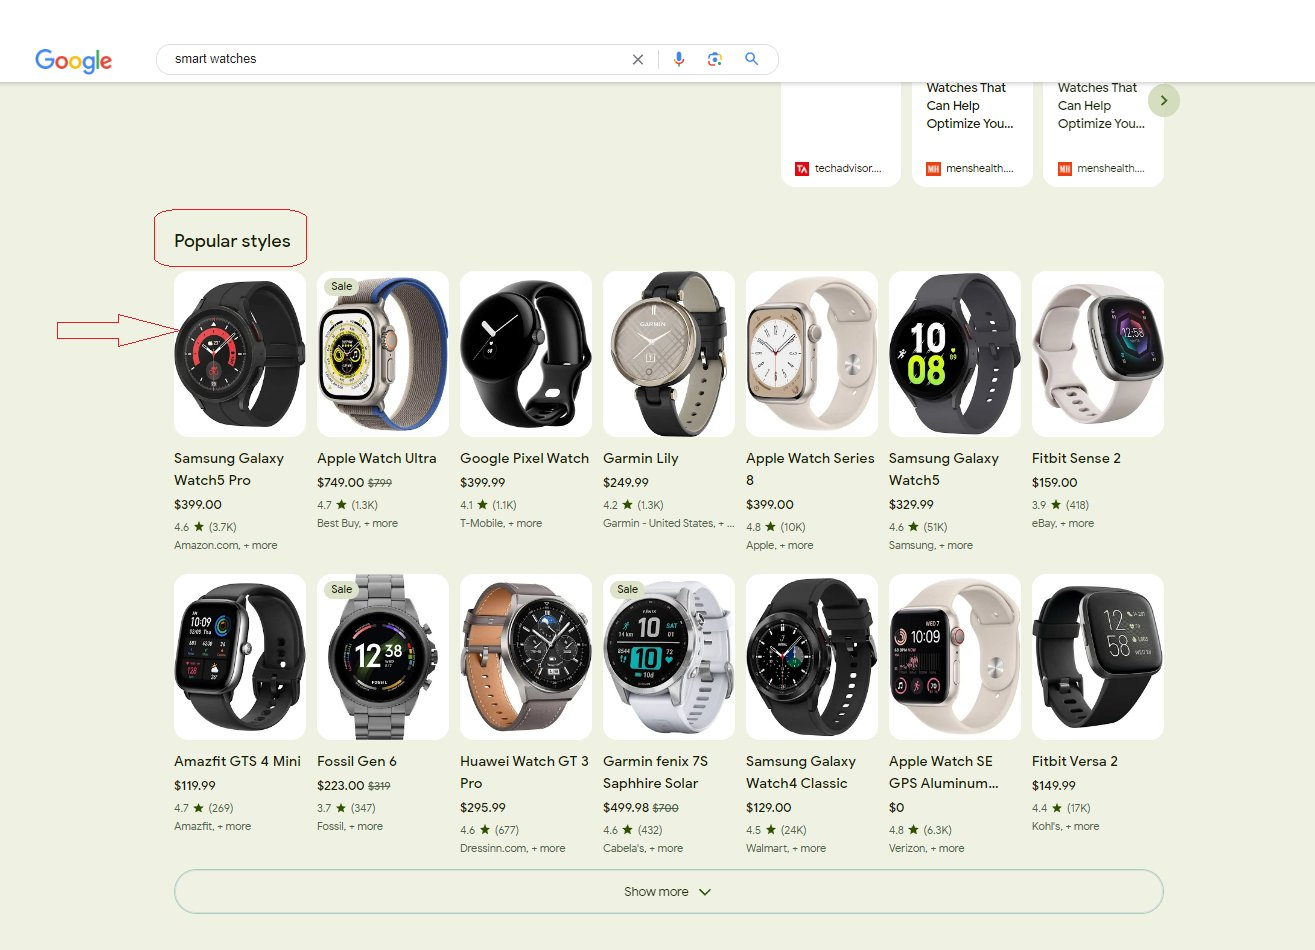The image size is (1315, 950).
Task: Click the magnifying glass search button
Action: point(752,59)
